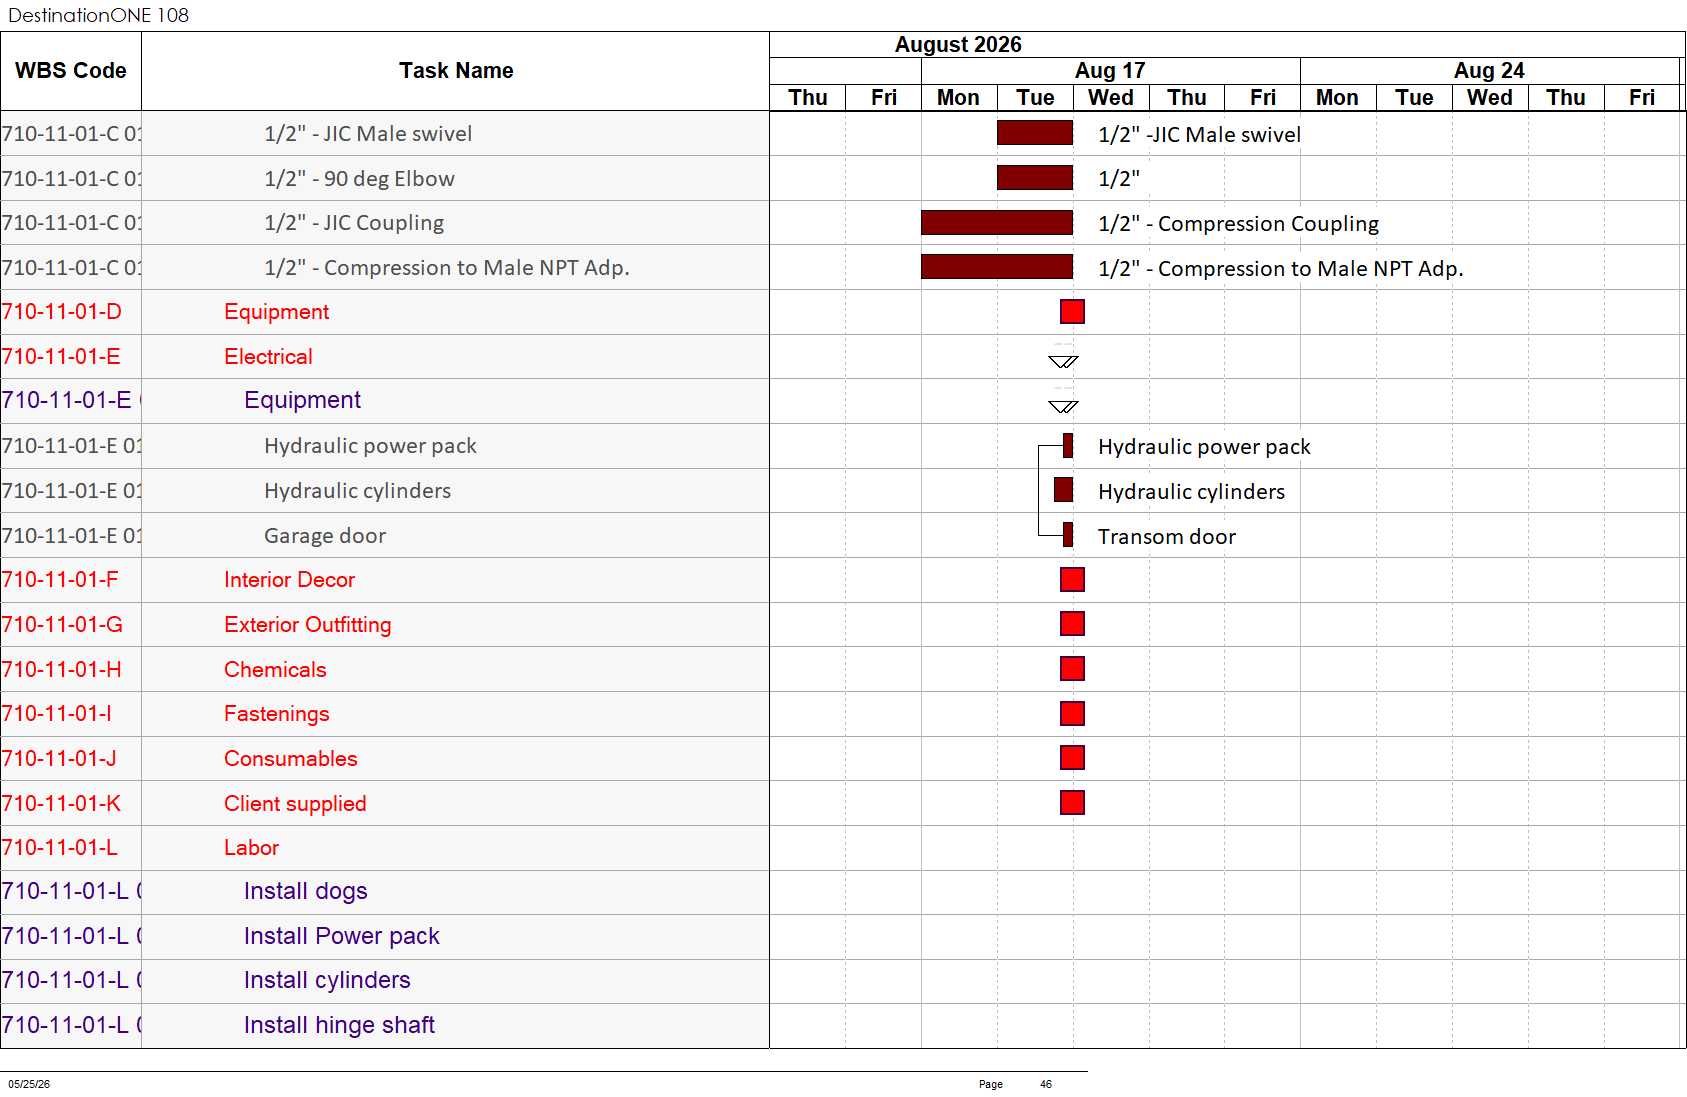Click the WBS Code column header
Image resolution: width=1687 pixels, height=1097 pixels.
coord(71,71)
